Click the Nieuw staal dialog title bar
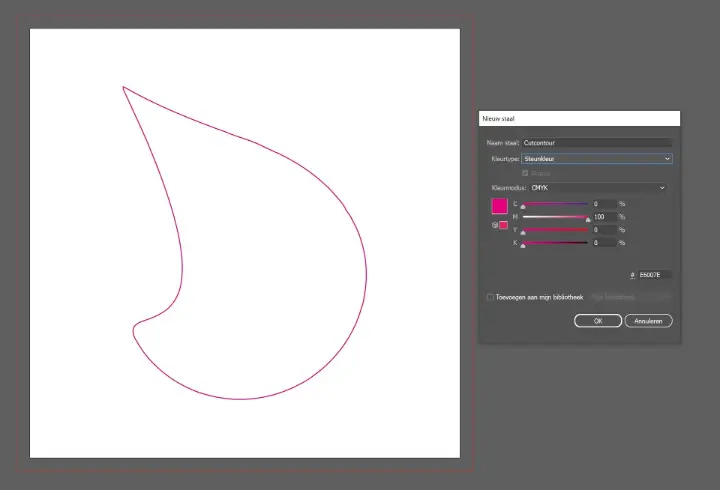 pyautogui.click(x=579, y=118)
